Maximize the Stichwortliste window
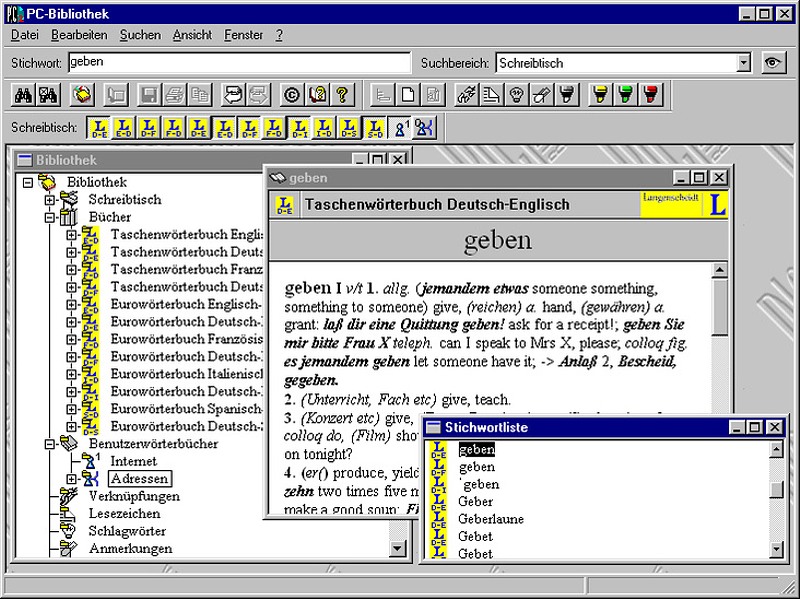The height and width of the screenshot is (599, 800). (x=755, y=427)
